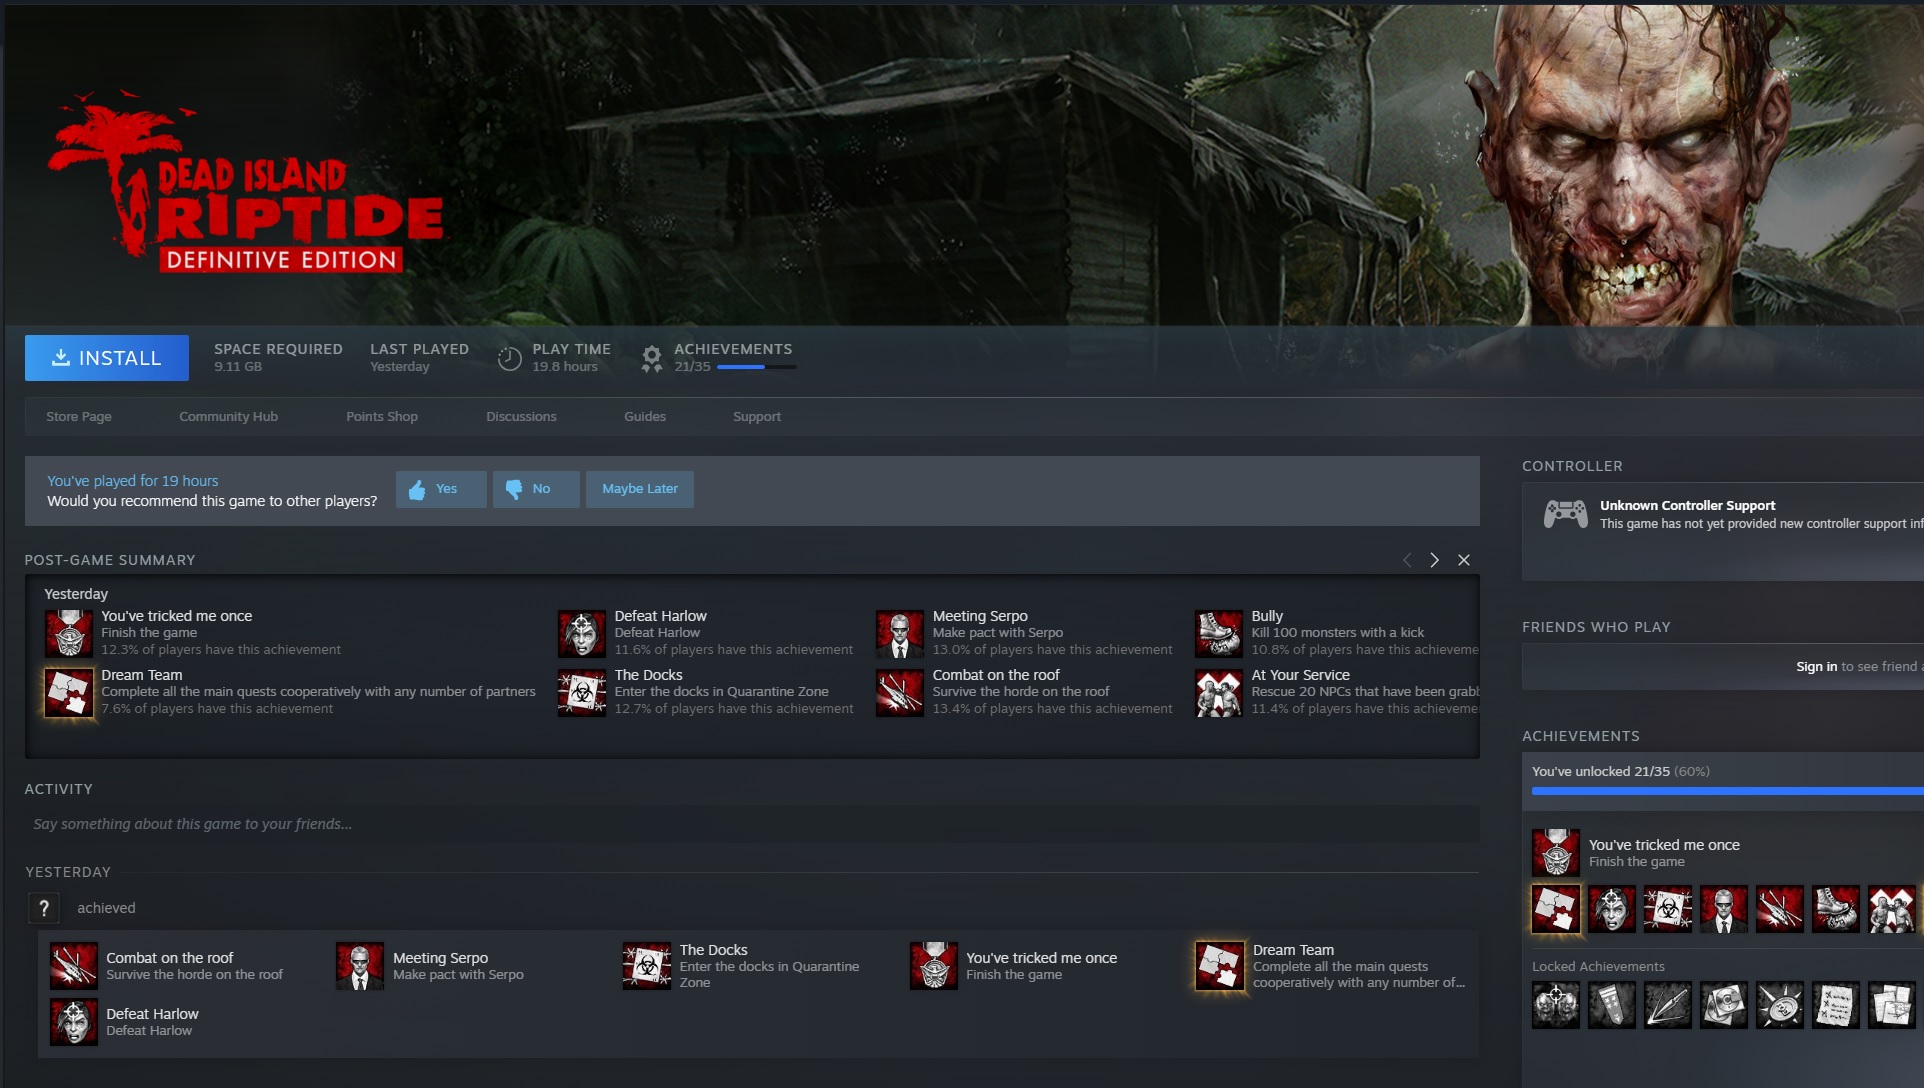Click the locked checklist achievement icon
The height and width of the screenshot is (1088, 1924).
pos(1836,1005)
